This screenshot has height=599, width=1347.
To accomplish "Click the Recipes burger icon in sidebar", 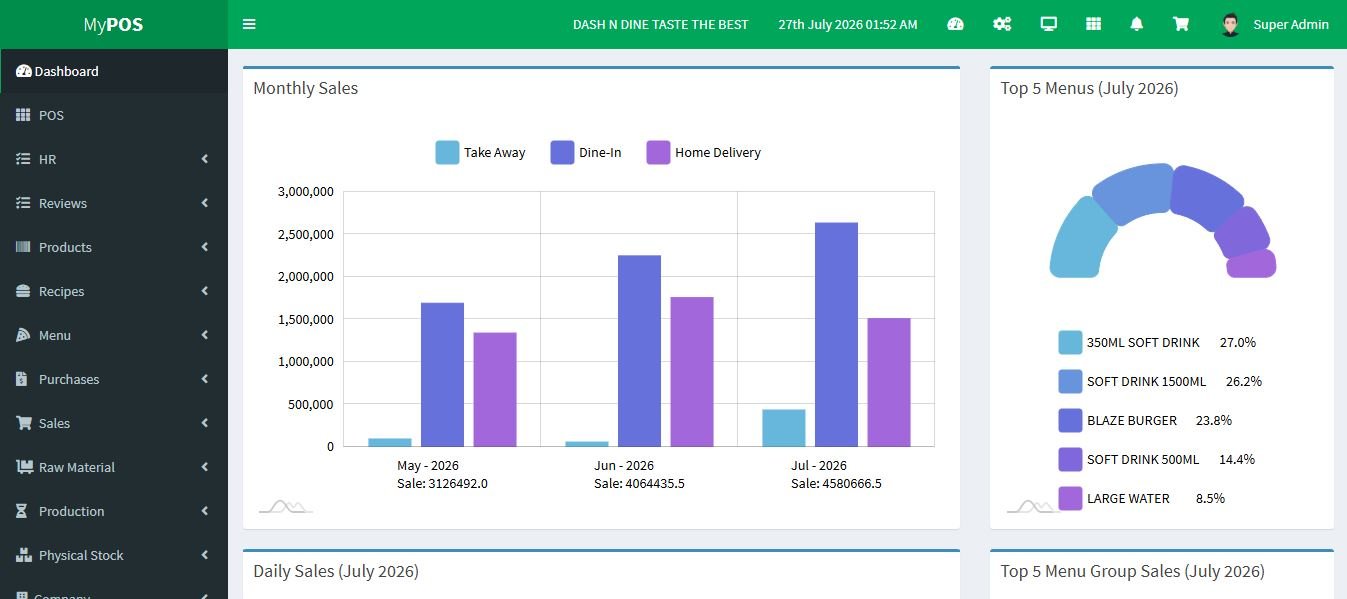I will [23, 291].
